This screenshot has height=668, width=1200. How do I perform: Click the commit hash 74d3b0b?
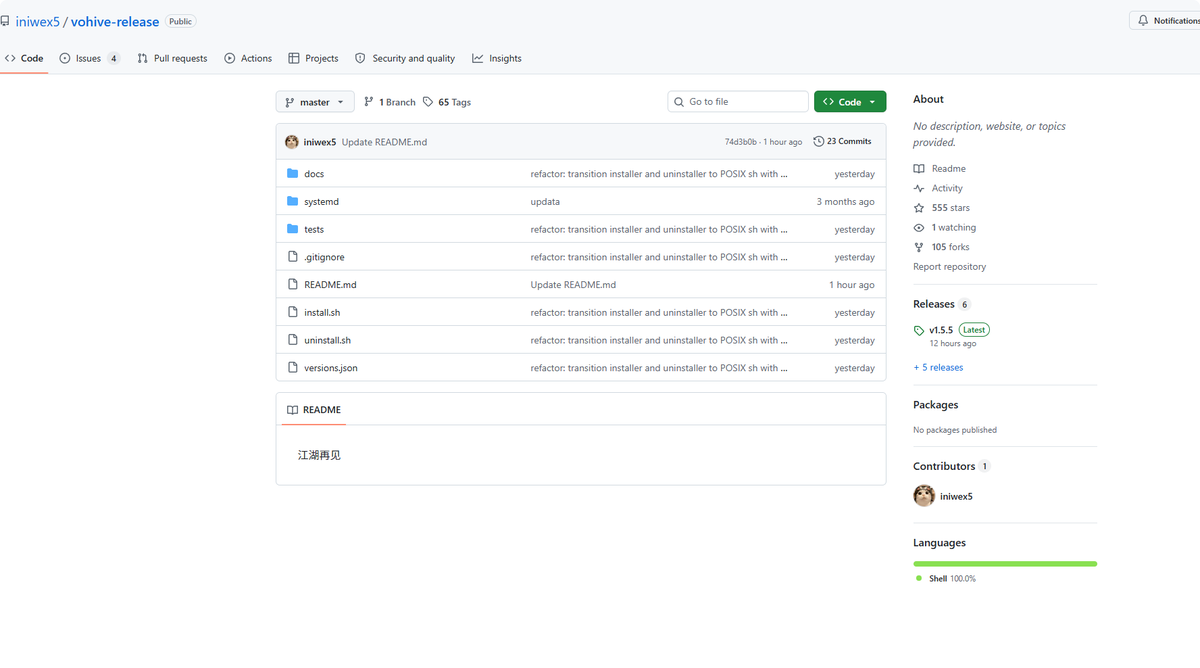tap(741, 142)
